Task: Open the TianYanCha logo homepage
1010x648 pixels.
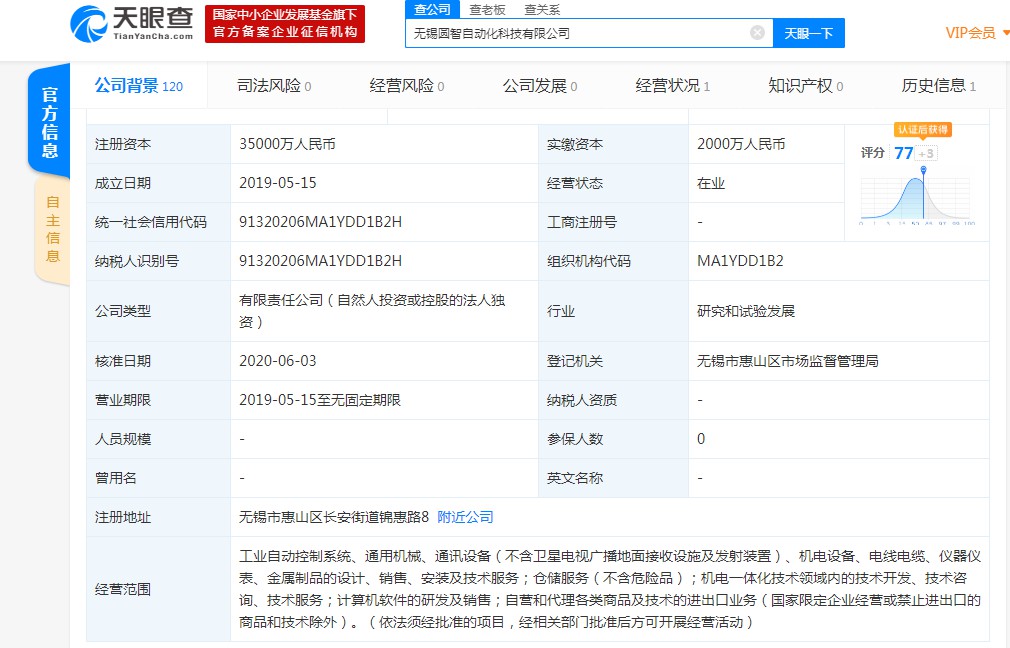Action: [x=131, y=24]
